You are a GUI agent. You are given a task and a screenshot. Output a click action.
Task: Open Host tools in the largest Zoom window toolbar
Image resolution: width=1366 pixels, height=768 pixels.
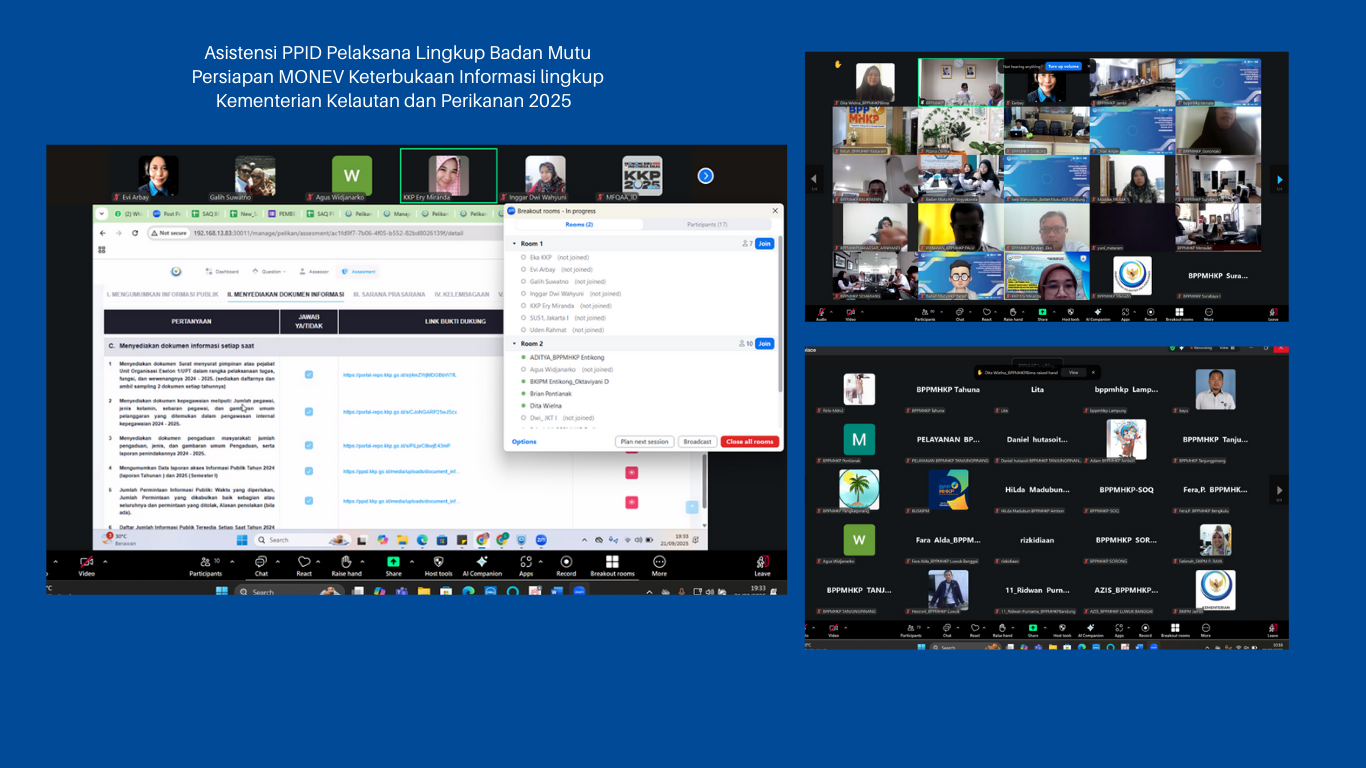438,563
